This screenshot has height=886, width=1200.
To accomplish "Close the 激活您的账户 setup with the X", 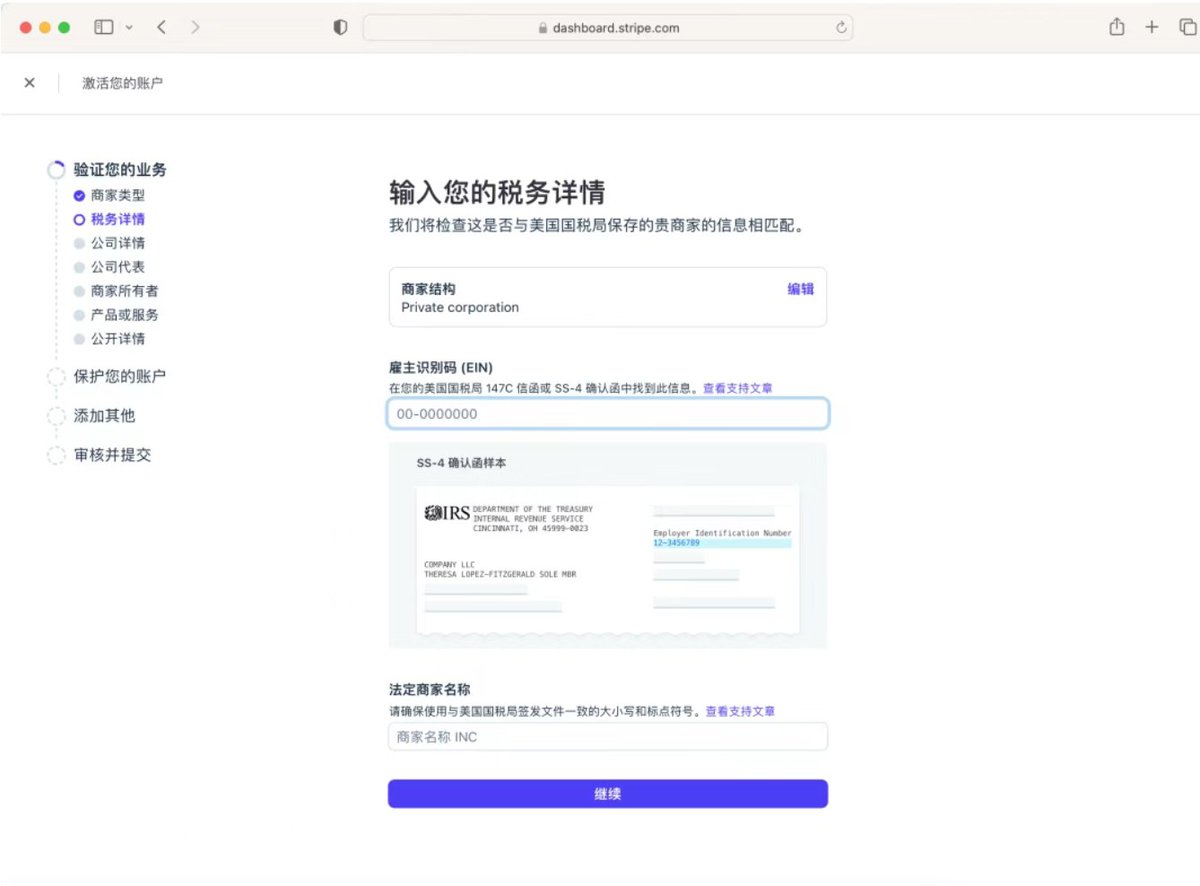I will [29, 83].
